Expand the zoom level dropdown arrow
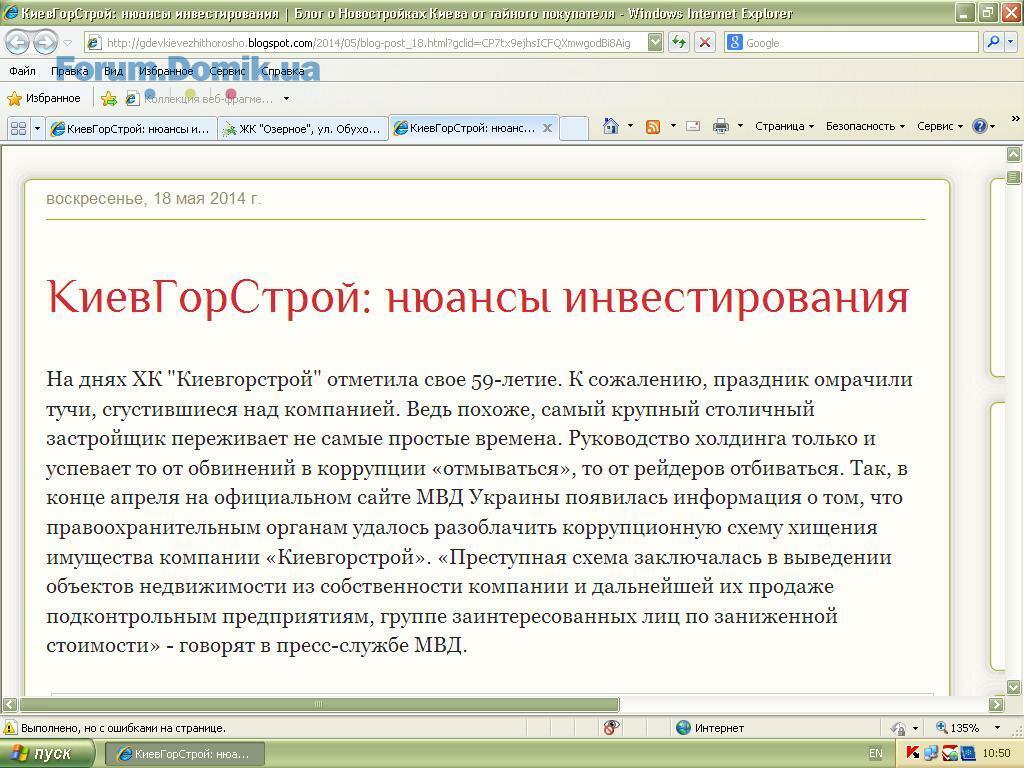This screenshot has height=768, width=1024. coord(997,728)
